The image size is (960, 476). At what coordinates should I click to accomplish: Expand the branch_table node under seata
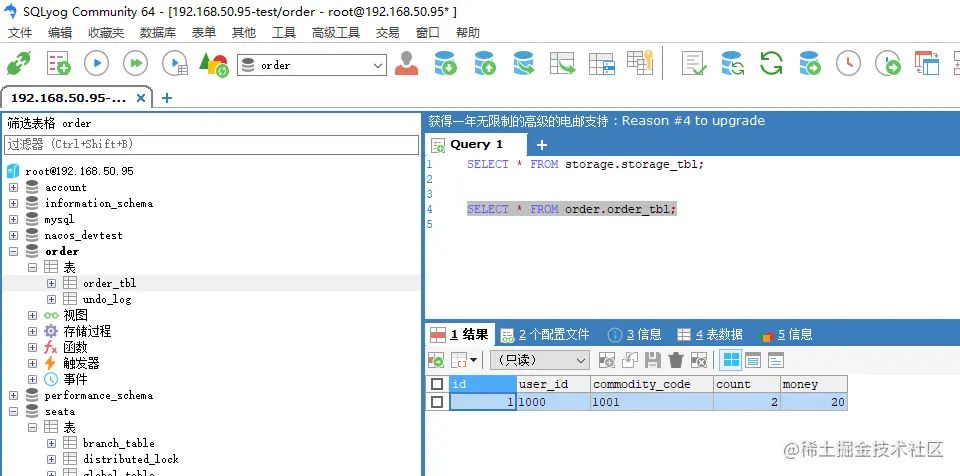pyautogui.click(x=51, y=443)
